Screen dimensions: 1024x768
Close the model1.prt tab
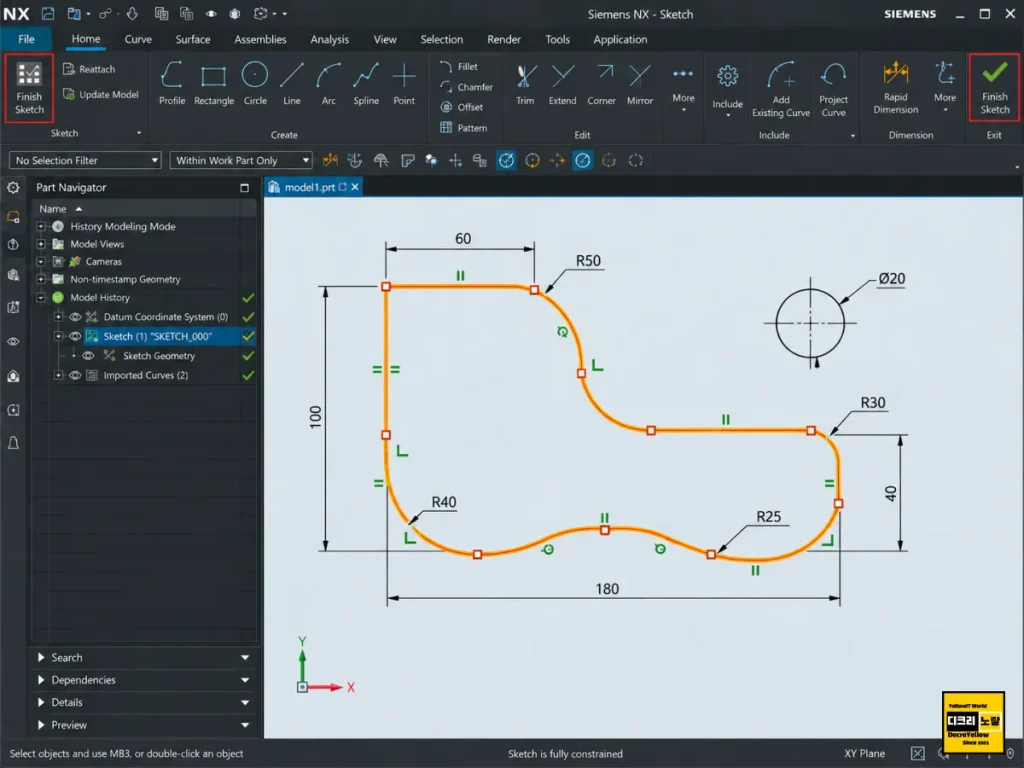[x=355, y=187]
